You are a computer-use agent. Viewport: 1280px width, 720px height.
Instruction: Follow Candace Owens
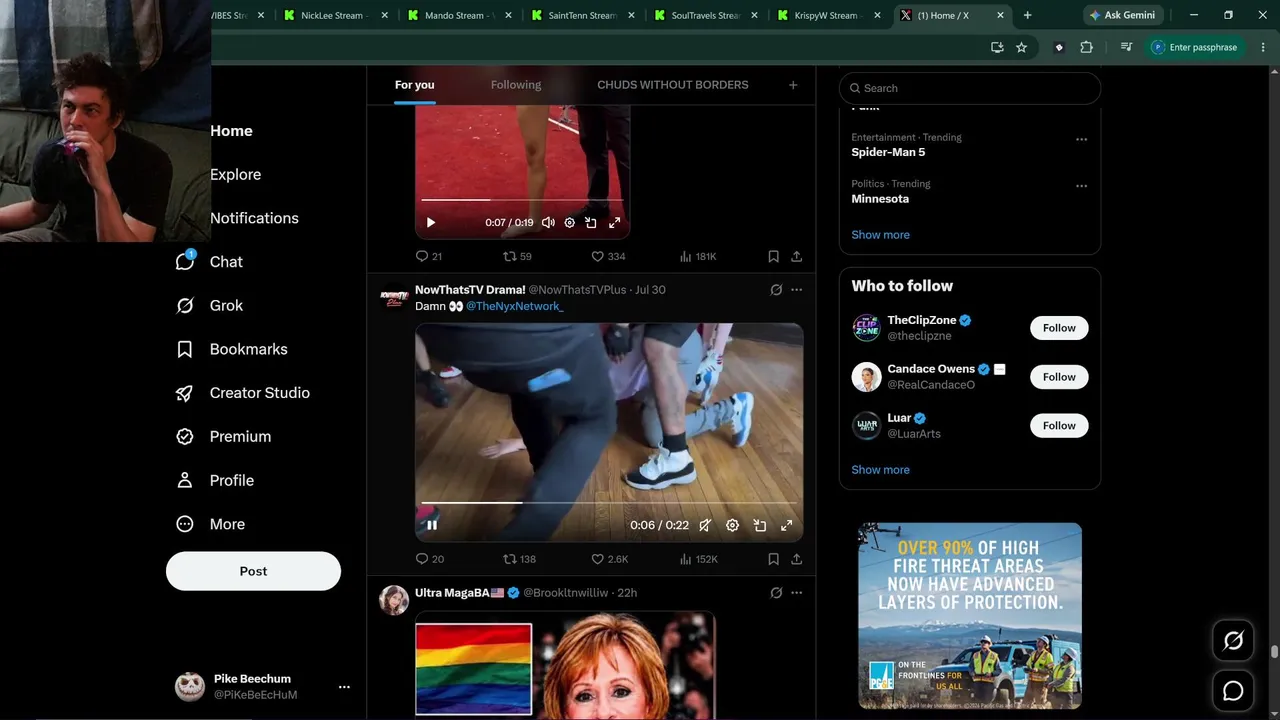(1059, 377)
